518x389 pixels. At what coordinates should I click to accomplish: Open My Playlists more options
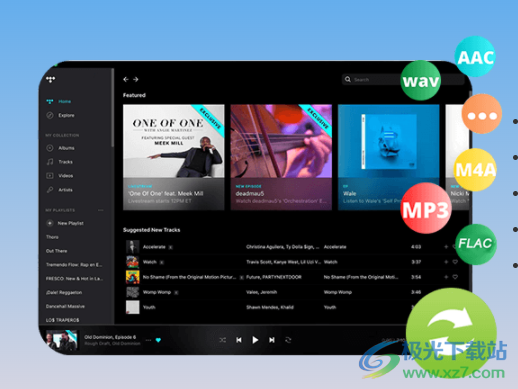(101, 210)
